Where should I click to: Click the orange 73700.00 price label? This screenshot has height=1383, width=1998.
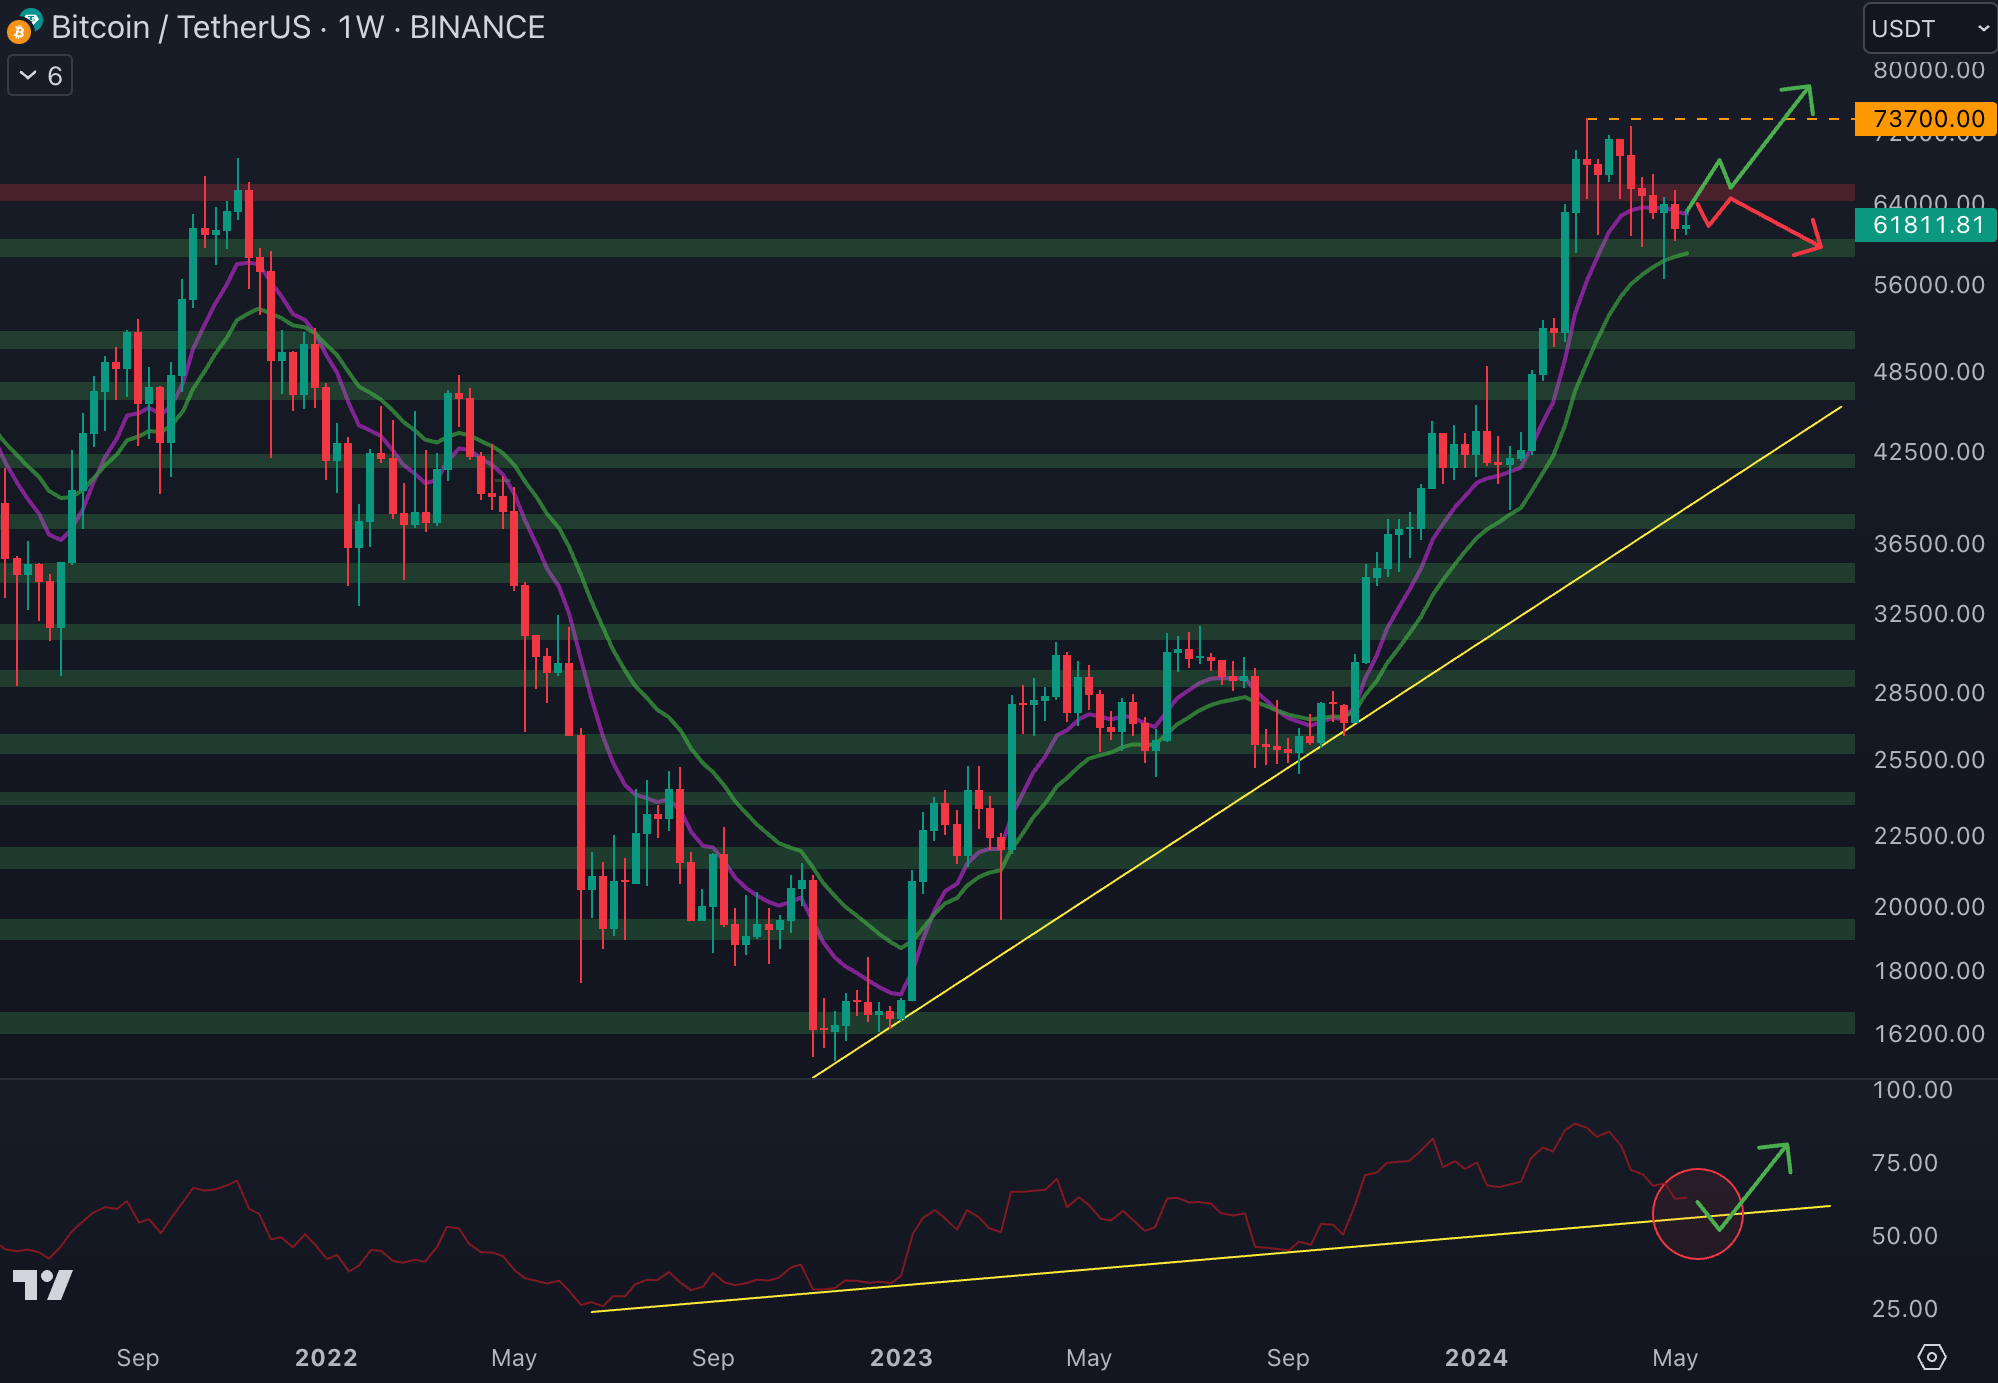[1925, 119]
